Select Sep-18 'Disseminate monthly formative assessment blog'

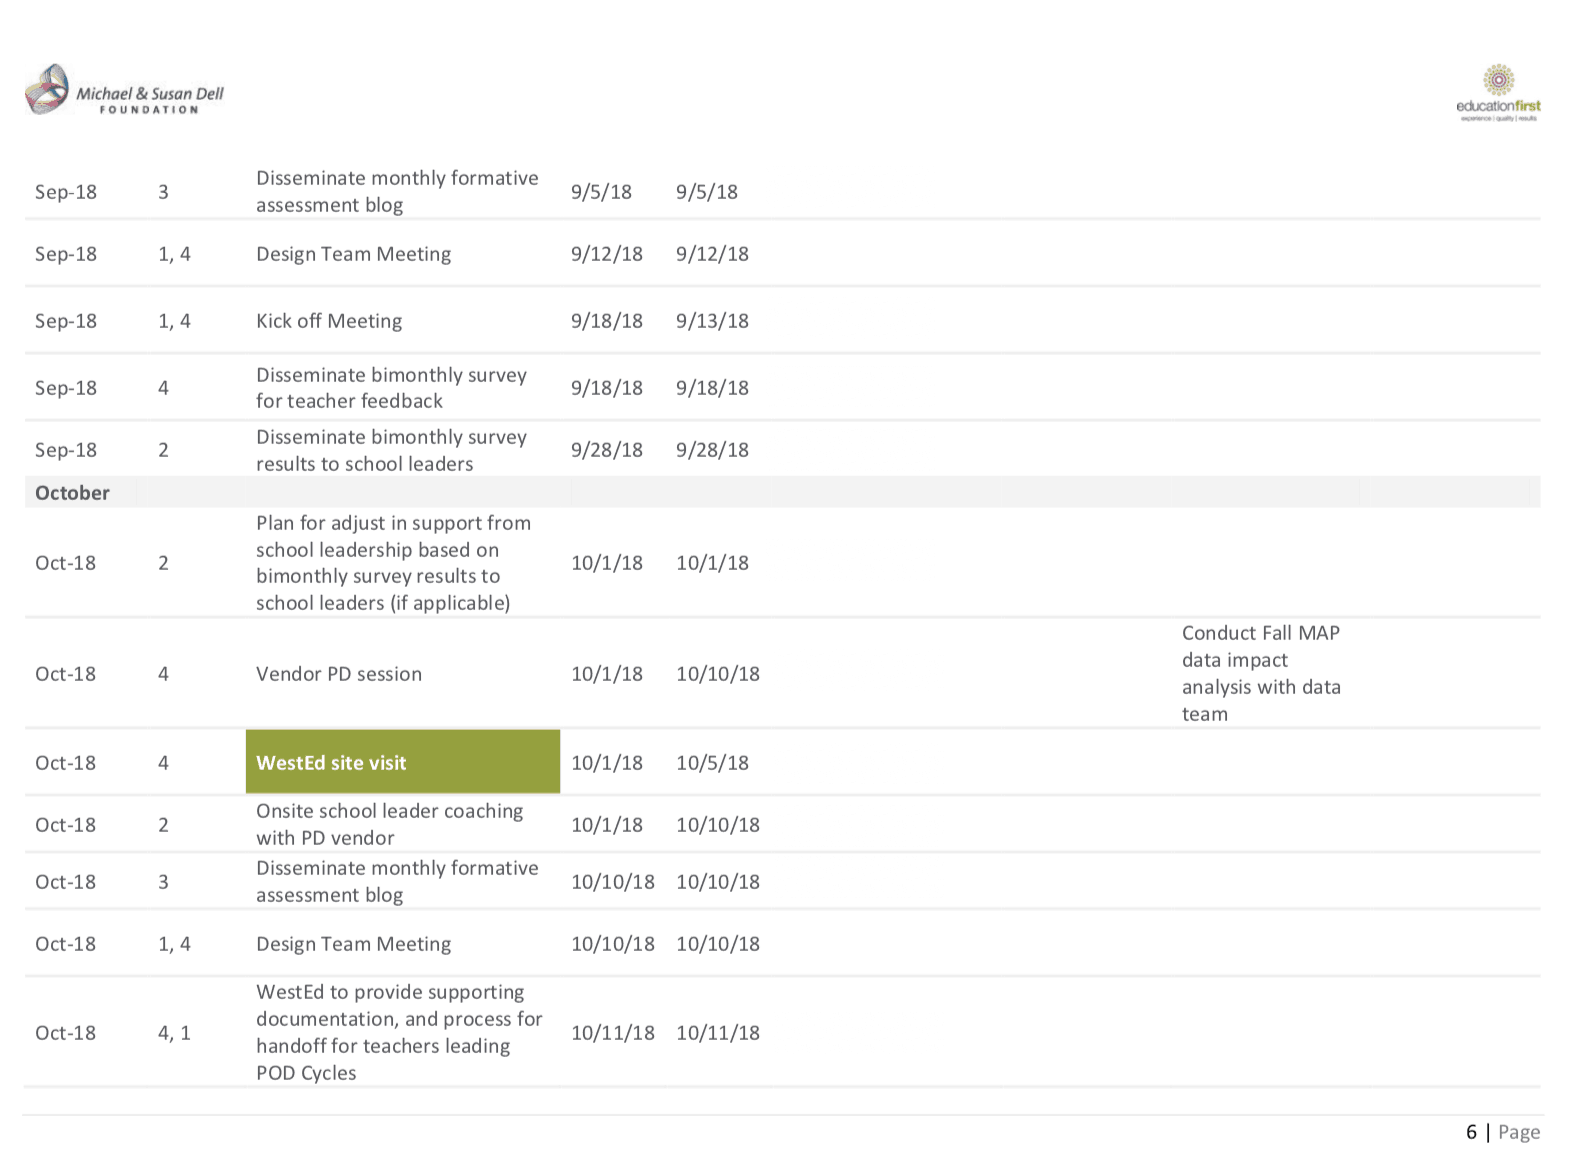397,191
